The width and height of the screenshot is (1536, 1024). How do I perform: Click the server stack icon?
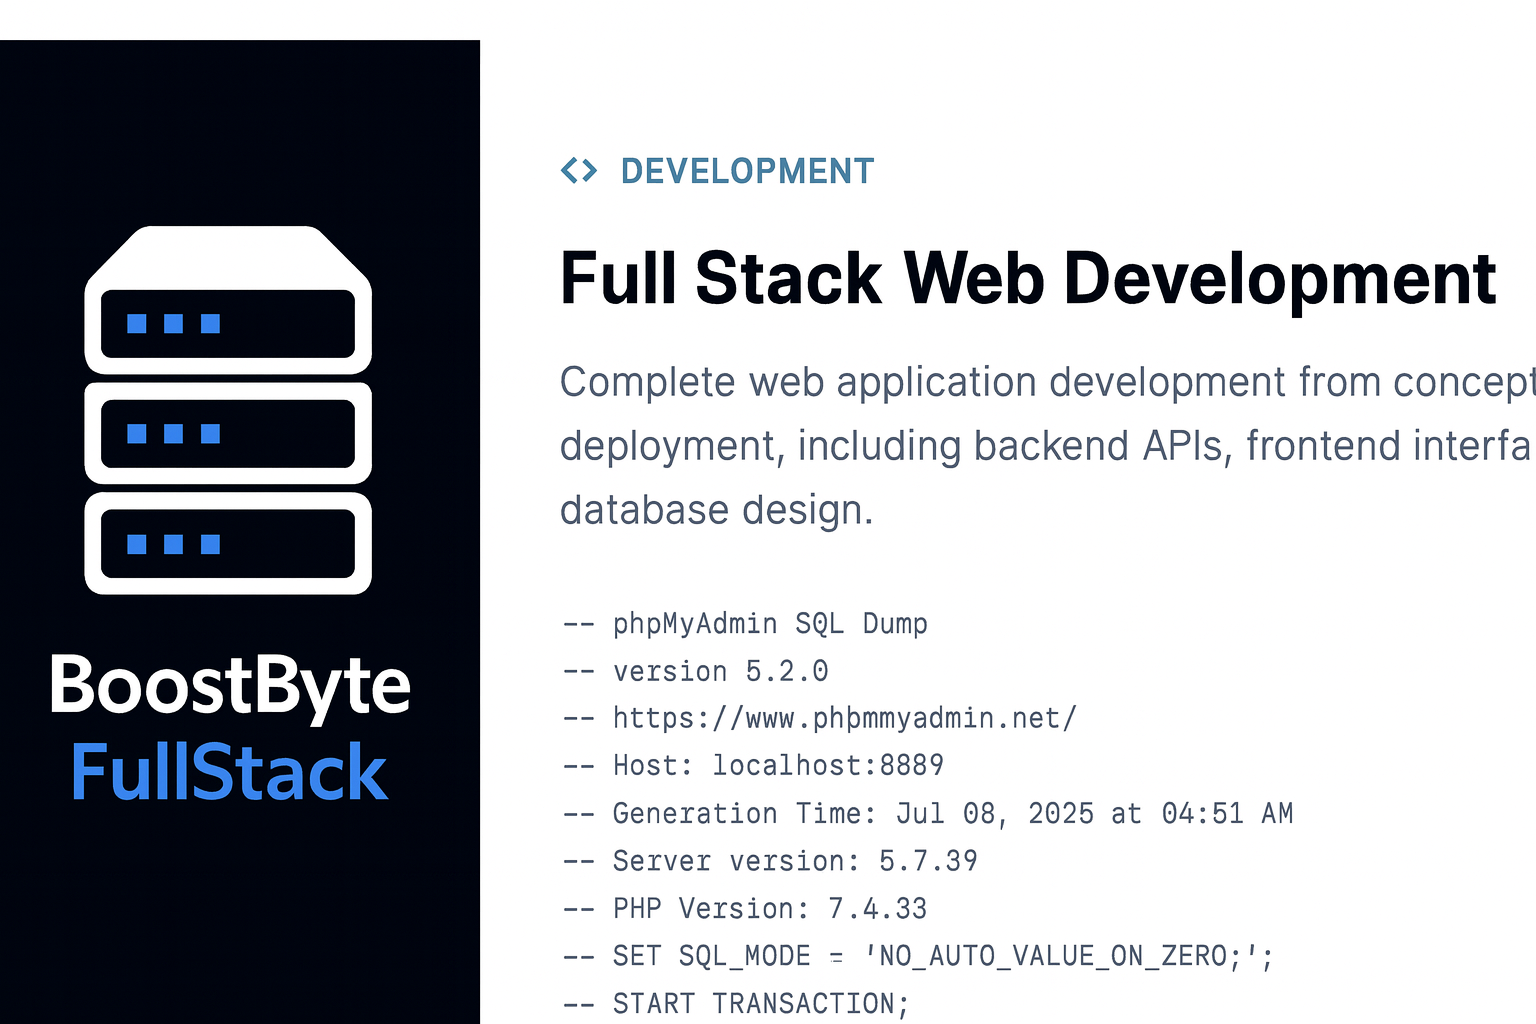pos(228,410)
